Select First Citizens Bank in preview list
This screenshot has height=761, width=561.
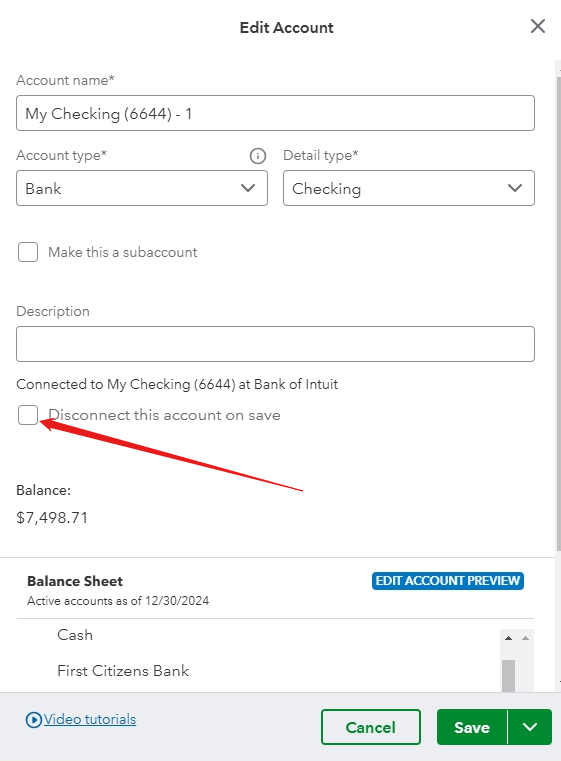click(123, 671)
